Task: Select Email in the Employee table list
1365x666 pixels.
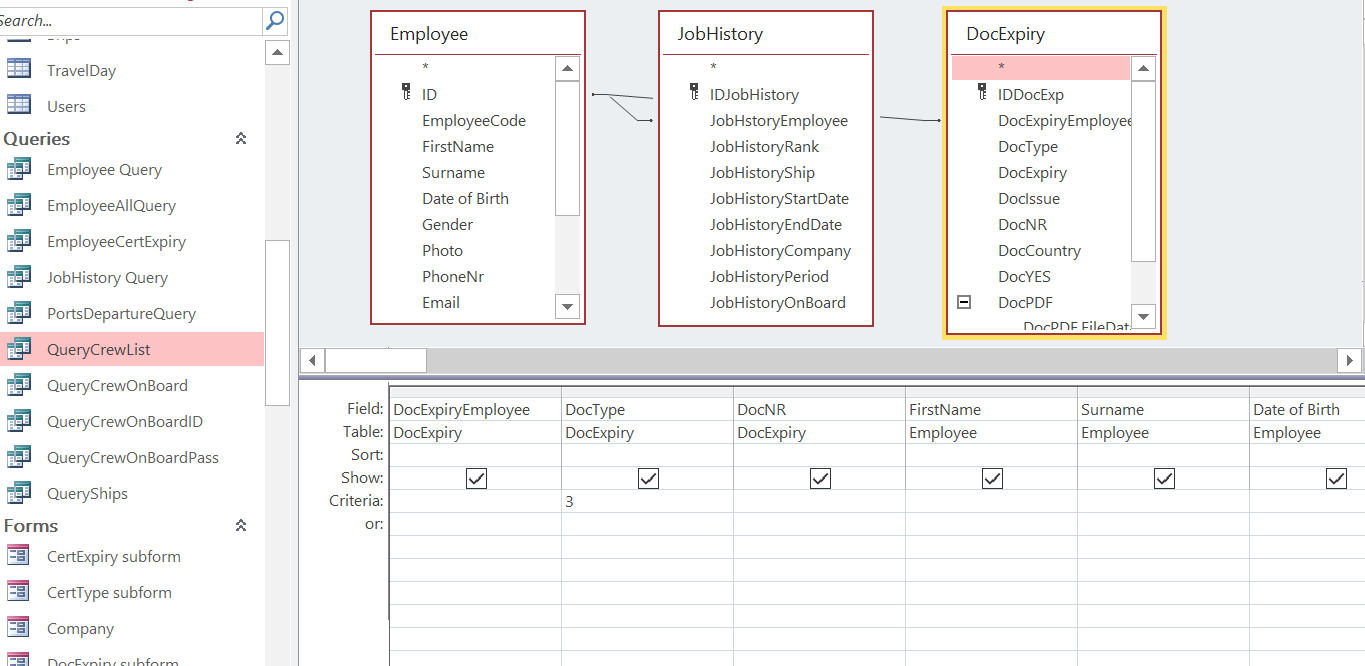Action: tap(441, 302)
